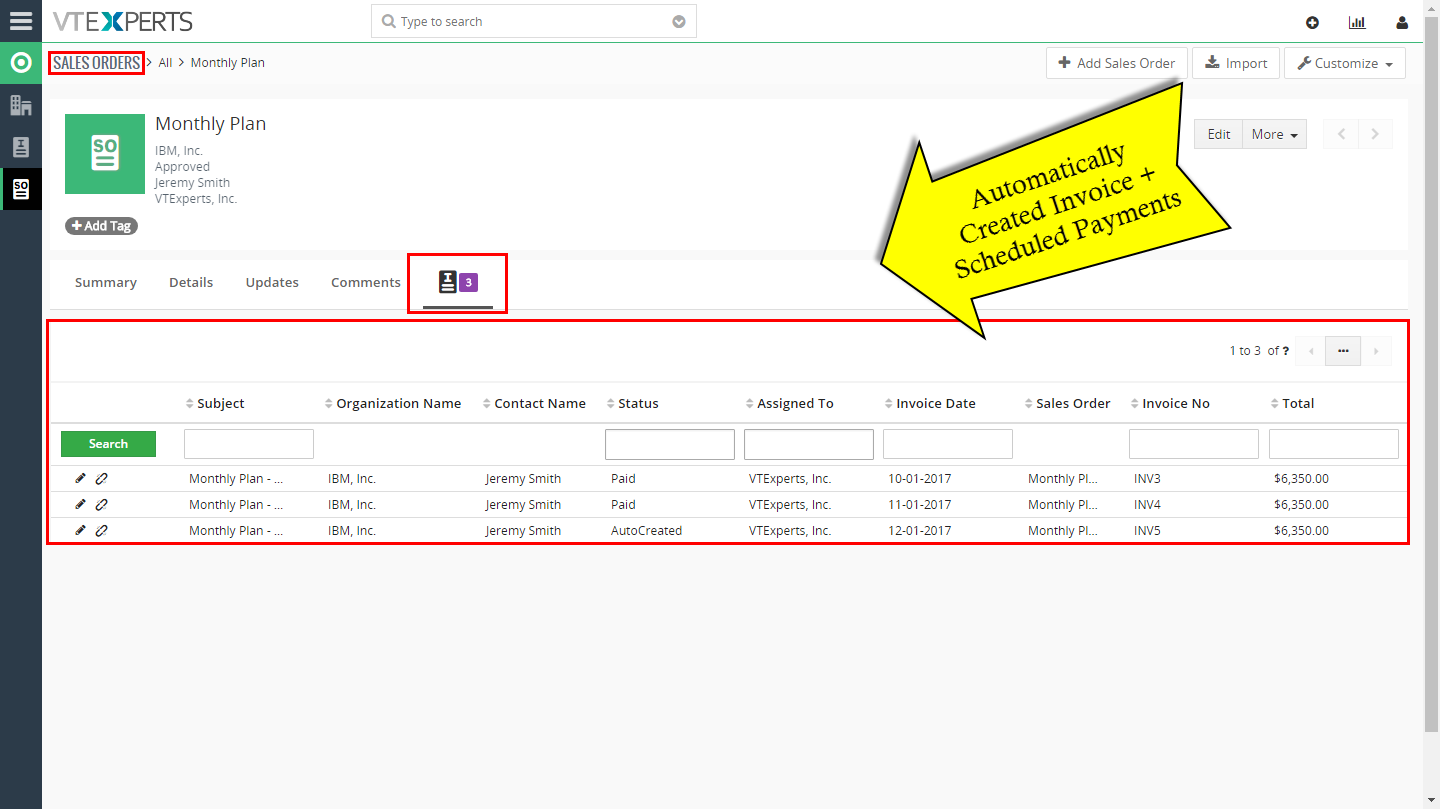Go to next record arrow
The width and height of the screenshot is (1440, 809).
pyautogui.click(x=1375, y=134)
